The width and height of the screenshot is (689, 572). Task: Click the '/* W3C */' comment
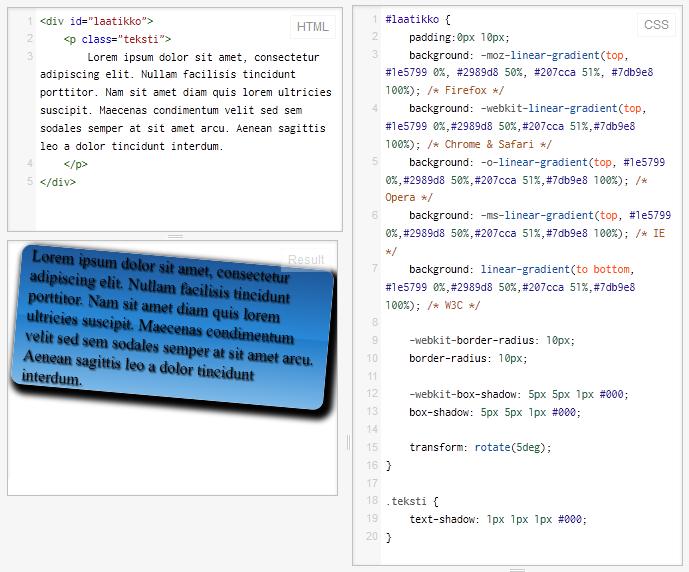453,305
